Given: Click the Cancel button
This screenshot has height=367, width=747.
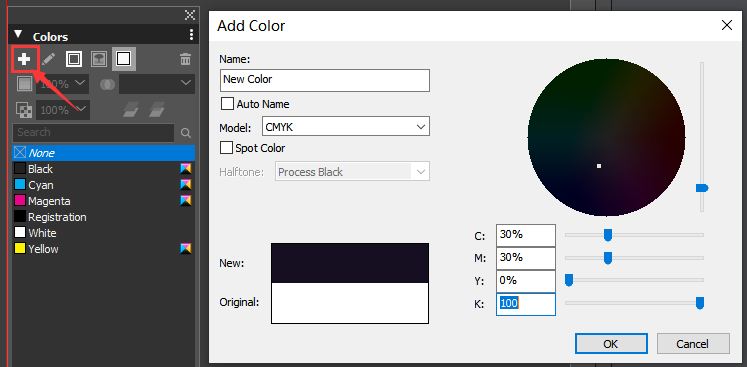Looking at the screenshot, I should [693, 344].
